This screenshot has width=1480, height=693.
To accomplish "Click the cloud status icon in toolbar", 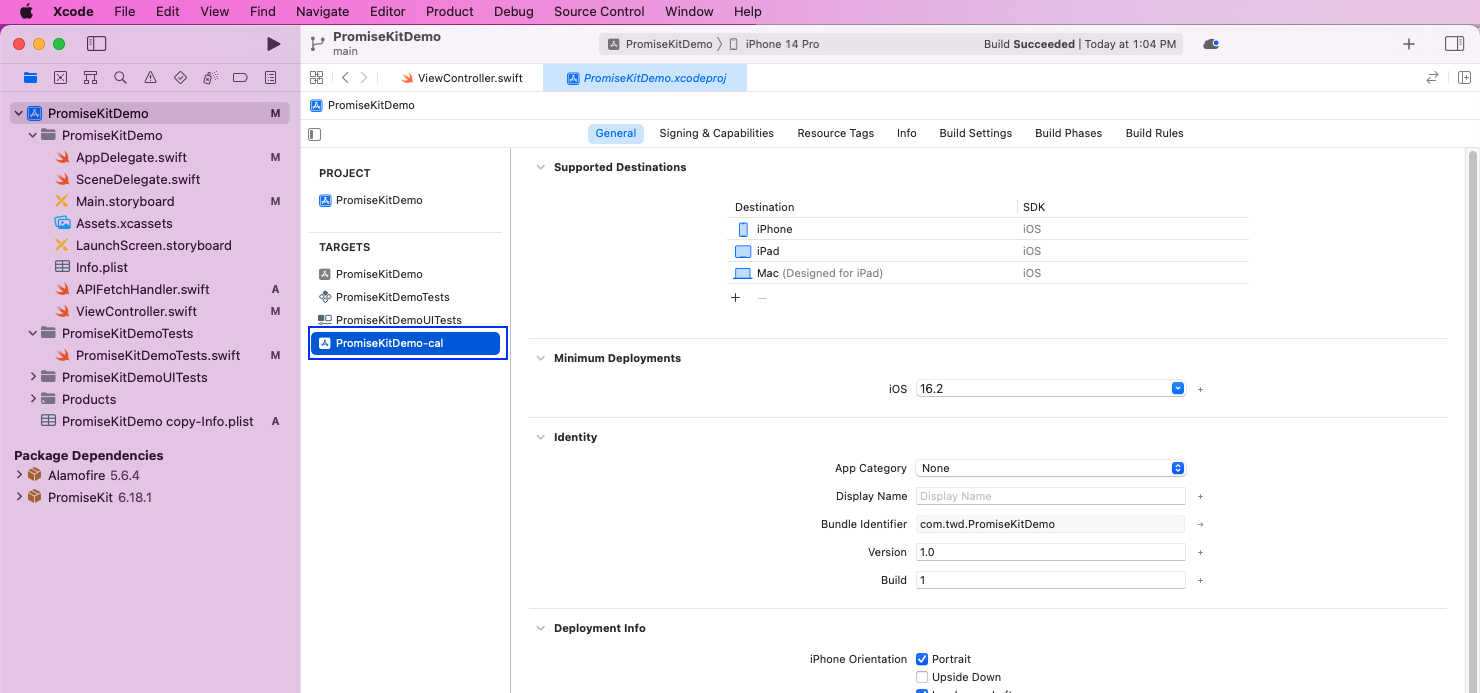I will pyautogui.click(x=1211, y=44).
